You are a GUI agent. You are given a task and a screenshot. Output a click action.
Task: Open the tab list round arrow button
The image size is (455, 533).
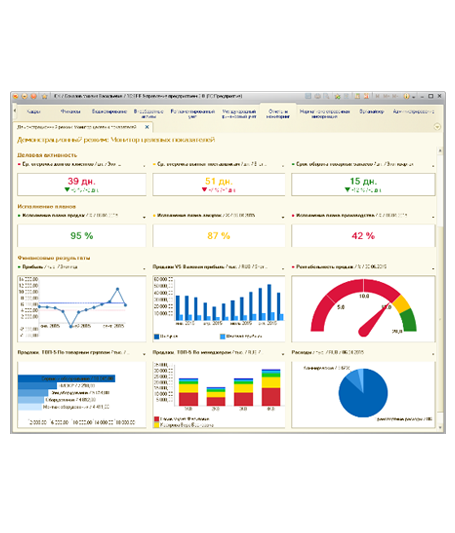tap(437, 127)
